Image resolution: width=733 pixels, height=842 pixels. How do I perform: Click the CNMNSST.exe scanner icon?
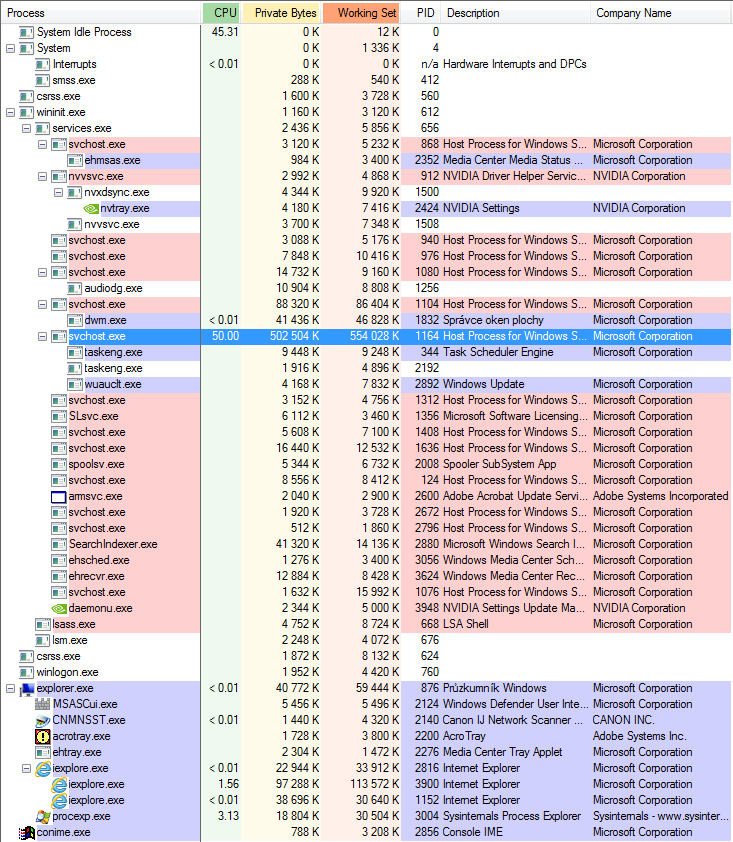(42, 720)
